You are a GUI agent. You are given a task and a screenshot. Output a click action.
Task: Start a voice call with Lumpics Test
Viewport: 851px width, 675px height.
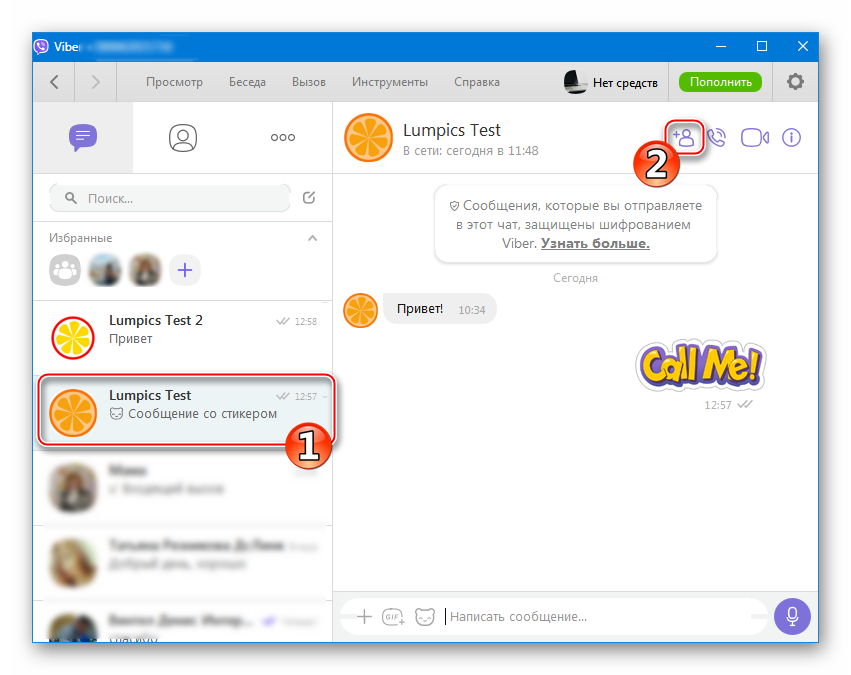click(717, 138)
